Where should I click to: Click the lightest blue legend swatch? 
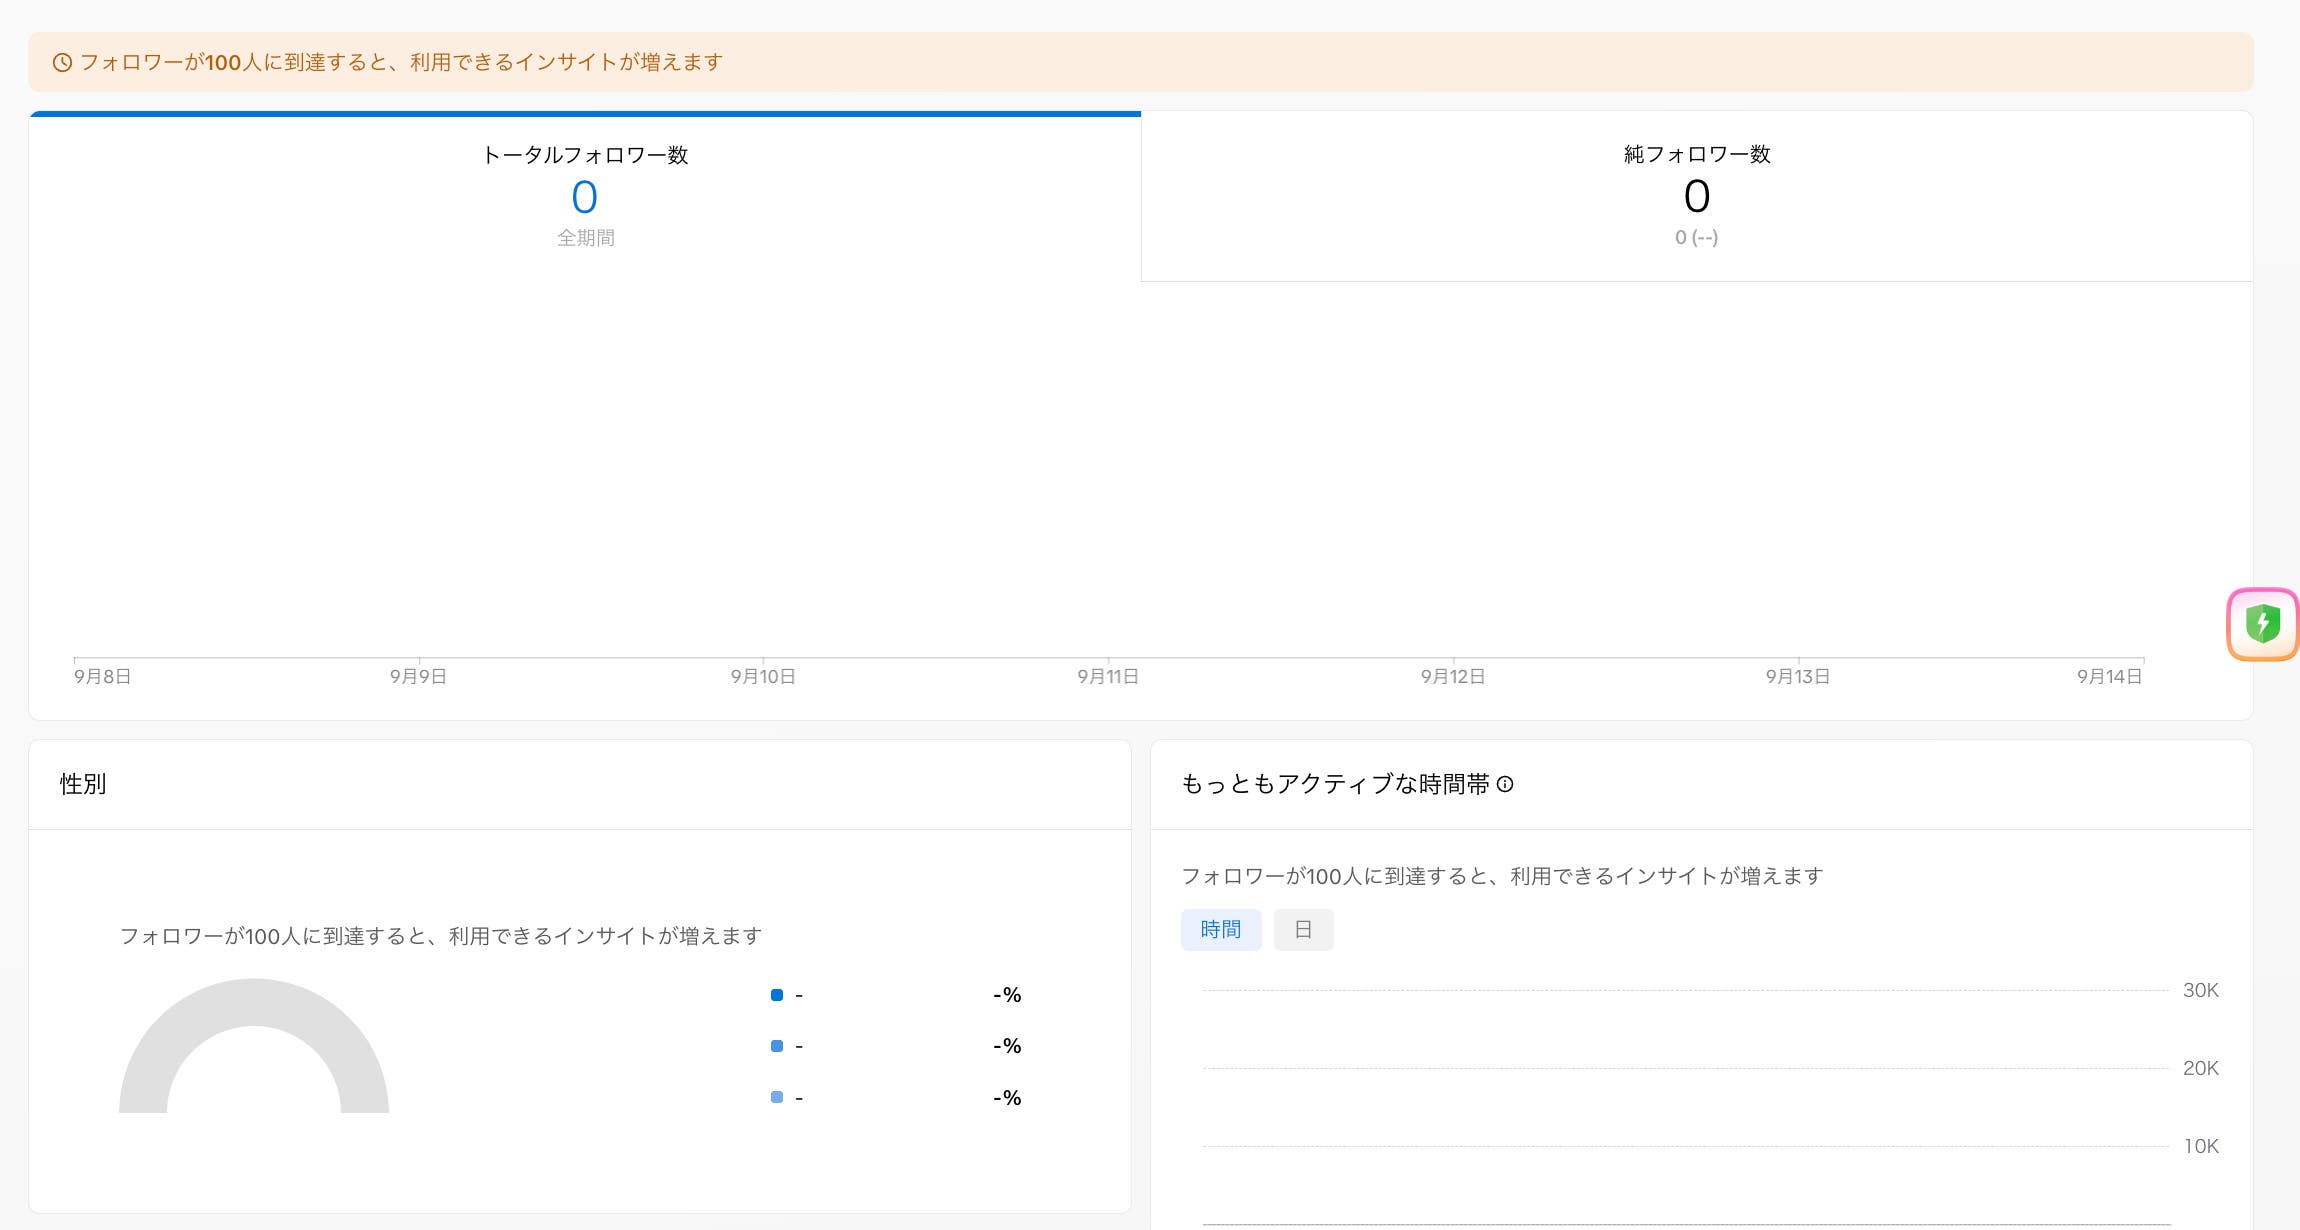tap(777, 1097)
